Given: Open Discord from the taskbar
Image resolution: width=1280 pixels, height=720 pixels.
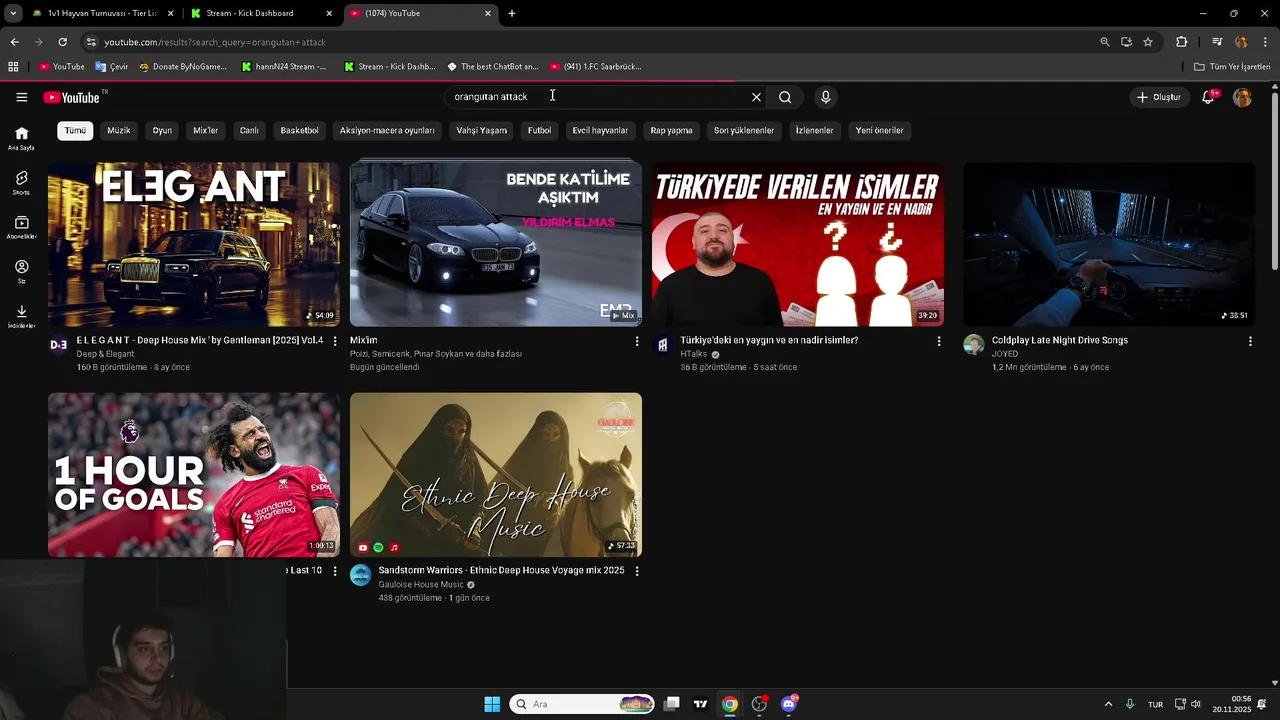Looking at the screenshot, I should [789, 704].
